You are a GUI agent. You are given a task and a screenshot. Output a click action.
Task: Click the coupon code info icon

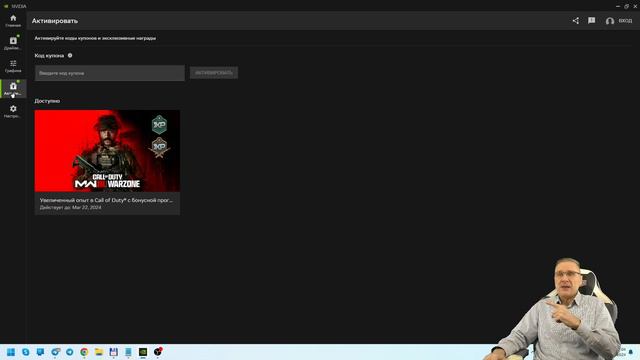point(70,55)
